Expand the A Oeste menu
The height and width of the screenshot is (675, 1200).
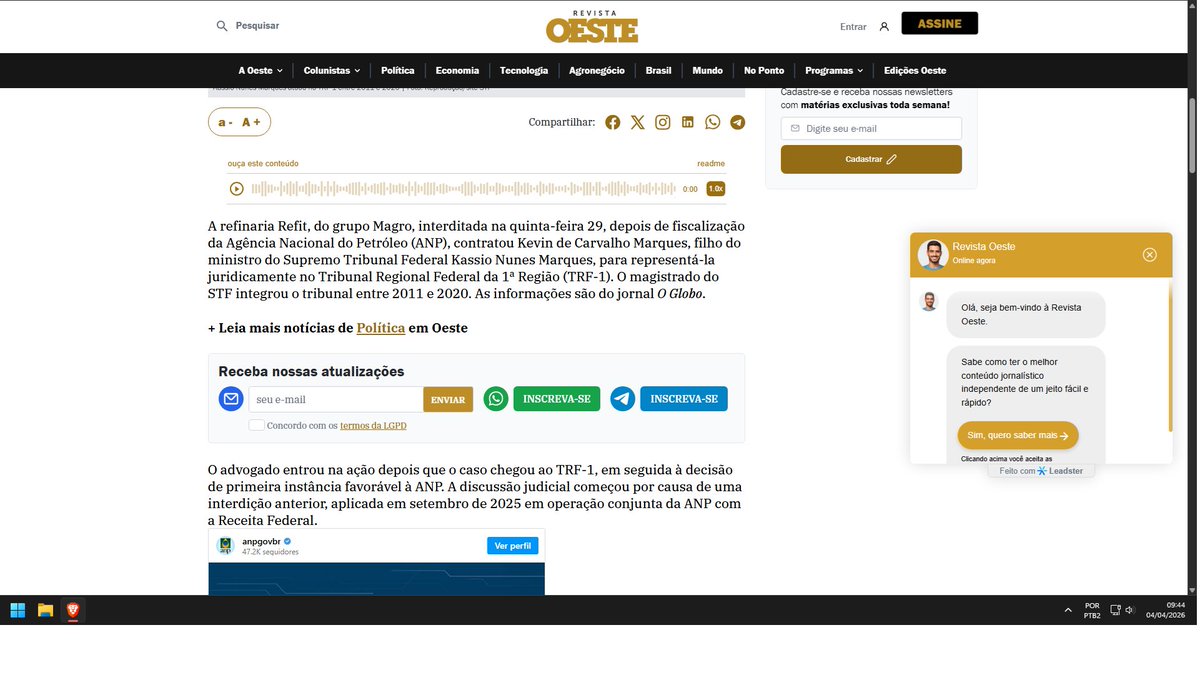[260, 70]
